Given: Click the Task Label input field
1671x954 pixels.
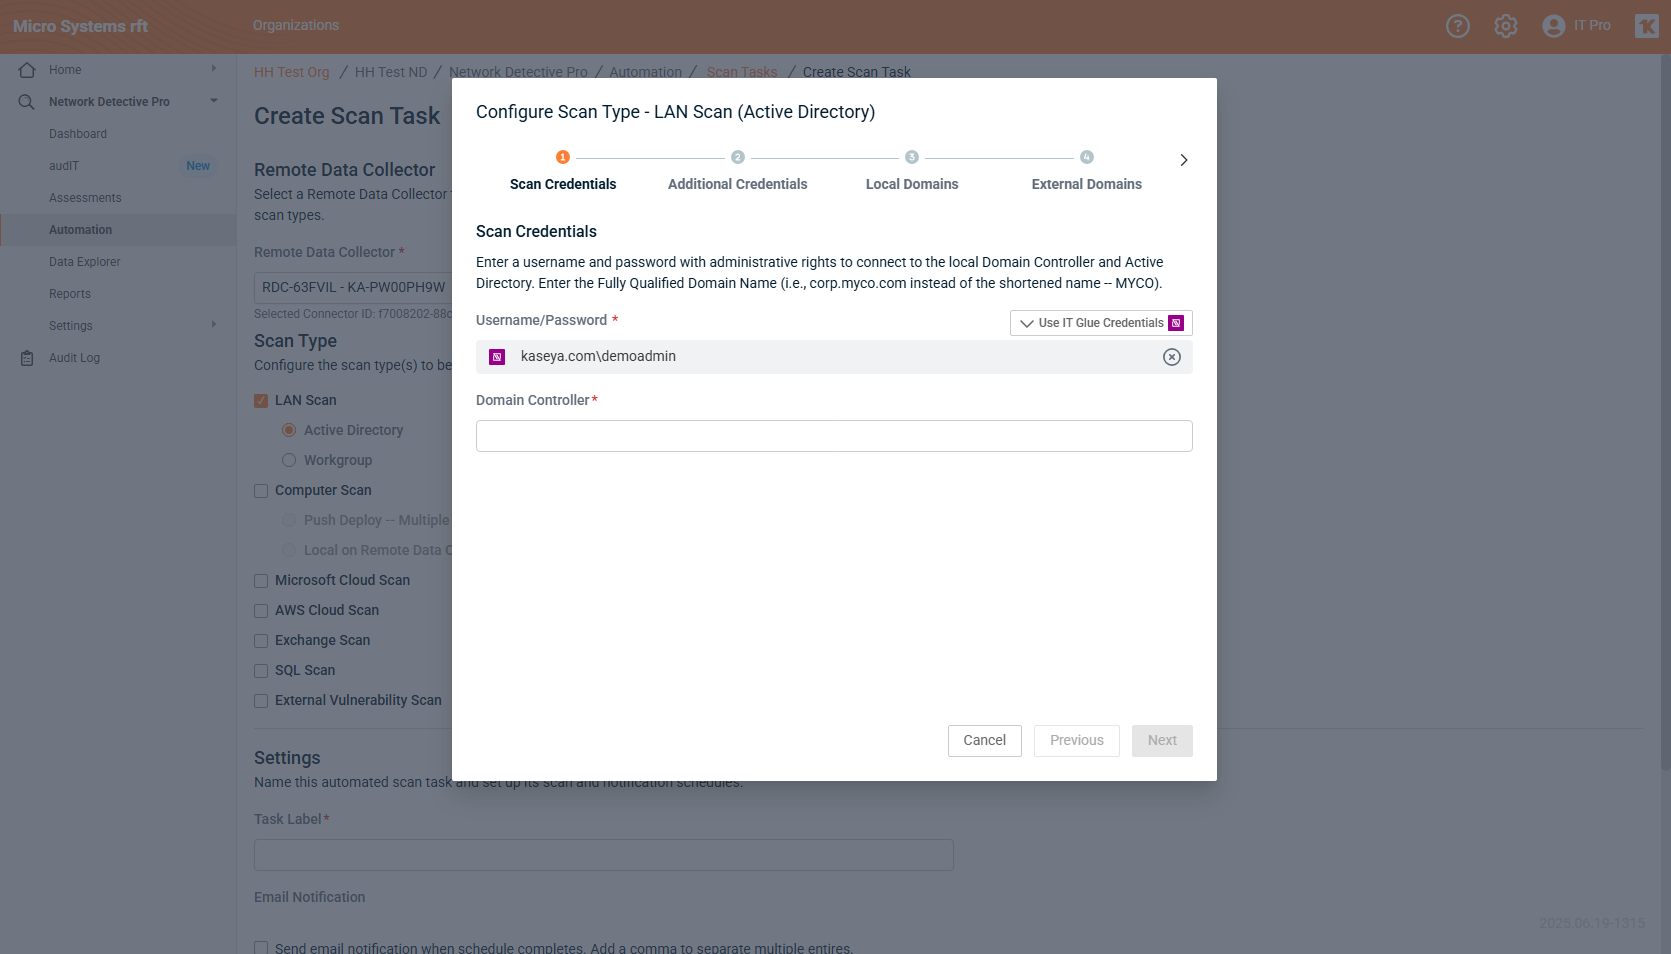Looking at the screenshot, I should click(x=604, y=855).
